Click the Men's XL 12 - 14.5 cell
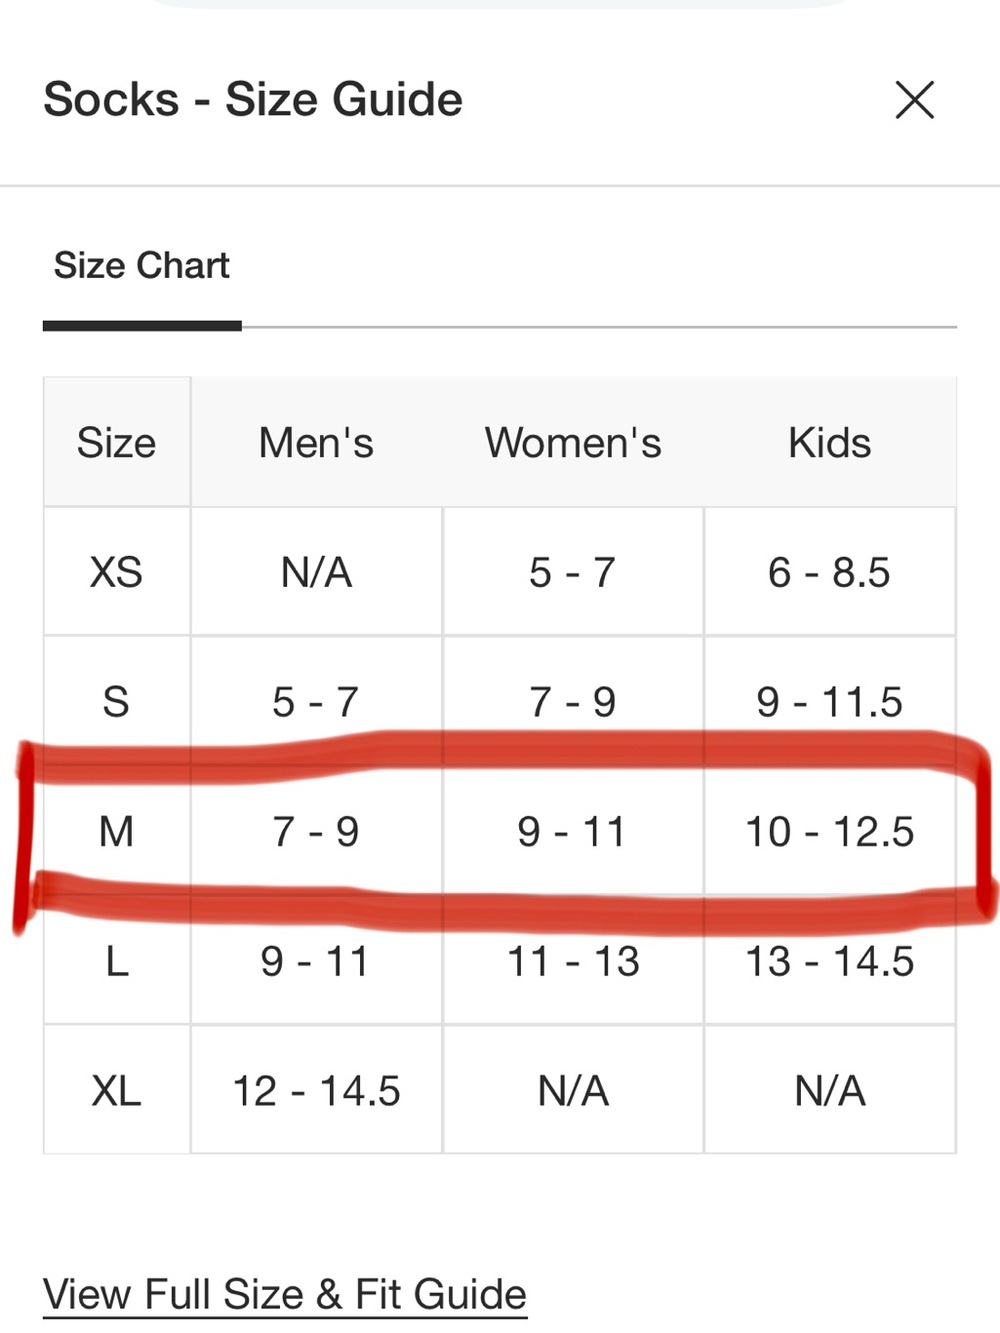Viewport: 1000px width, 1333px height. (x=316, y=1090)
